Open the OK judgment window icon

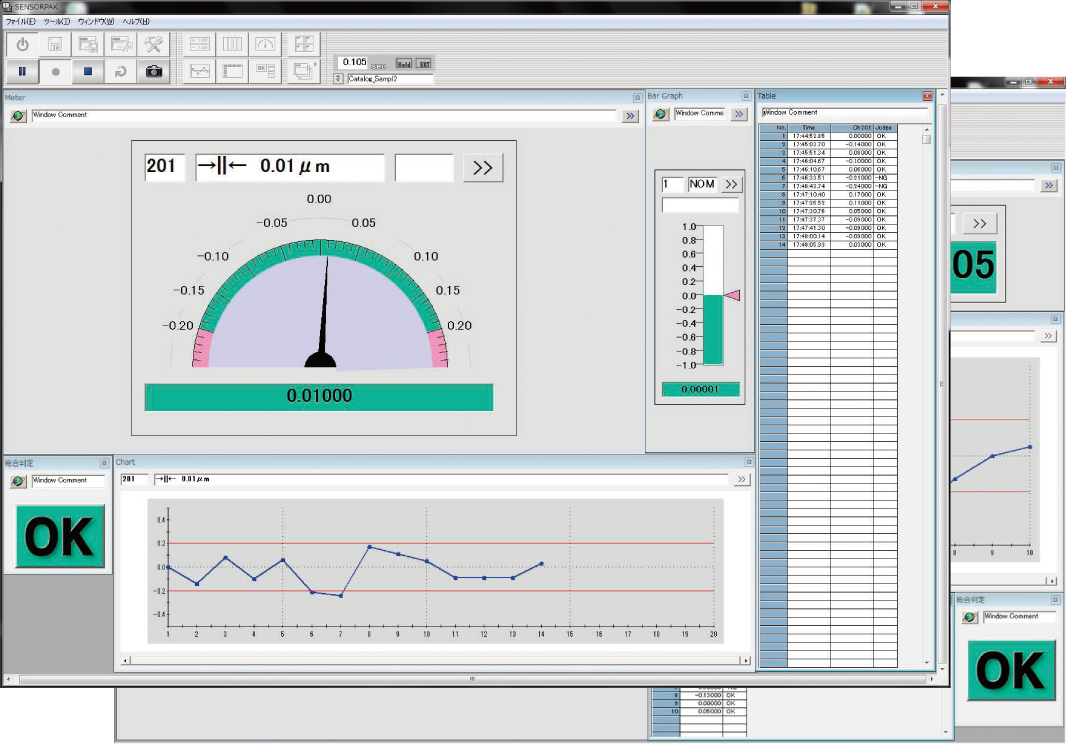point(265,71)
